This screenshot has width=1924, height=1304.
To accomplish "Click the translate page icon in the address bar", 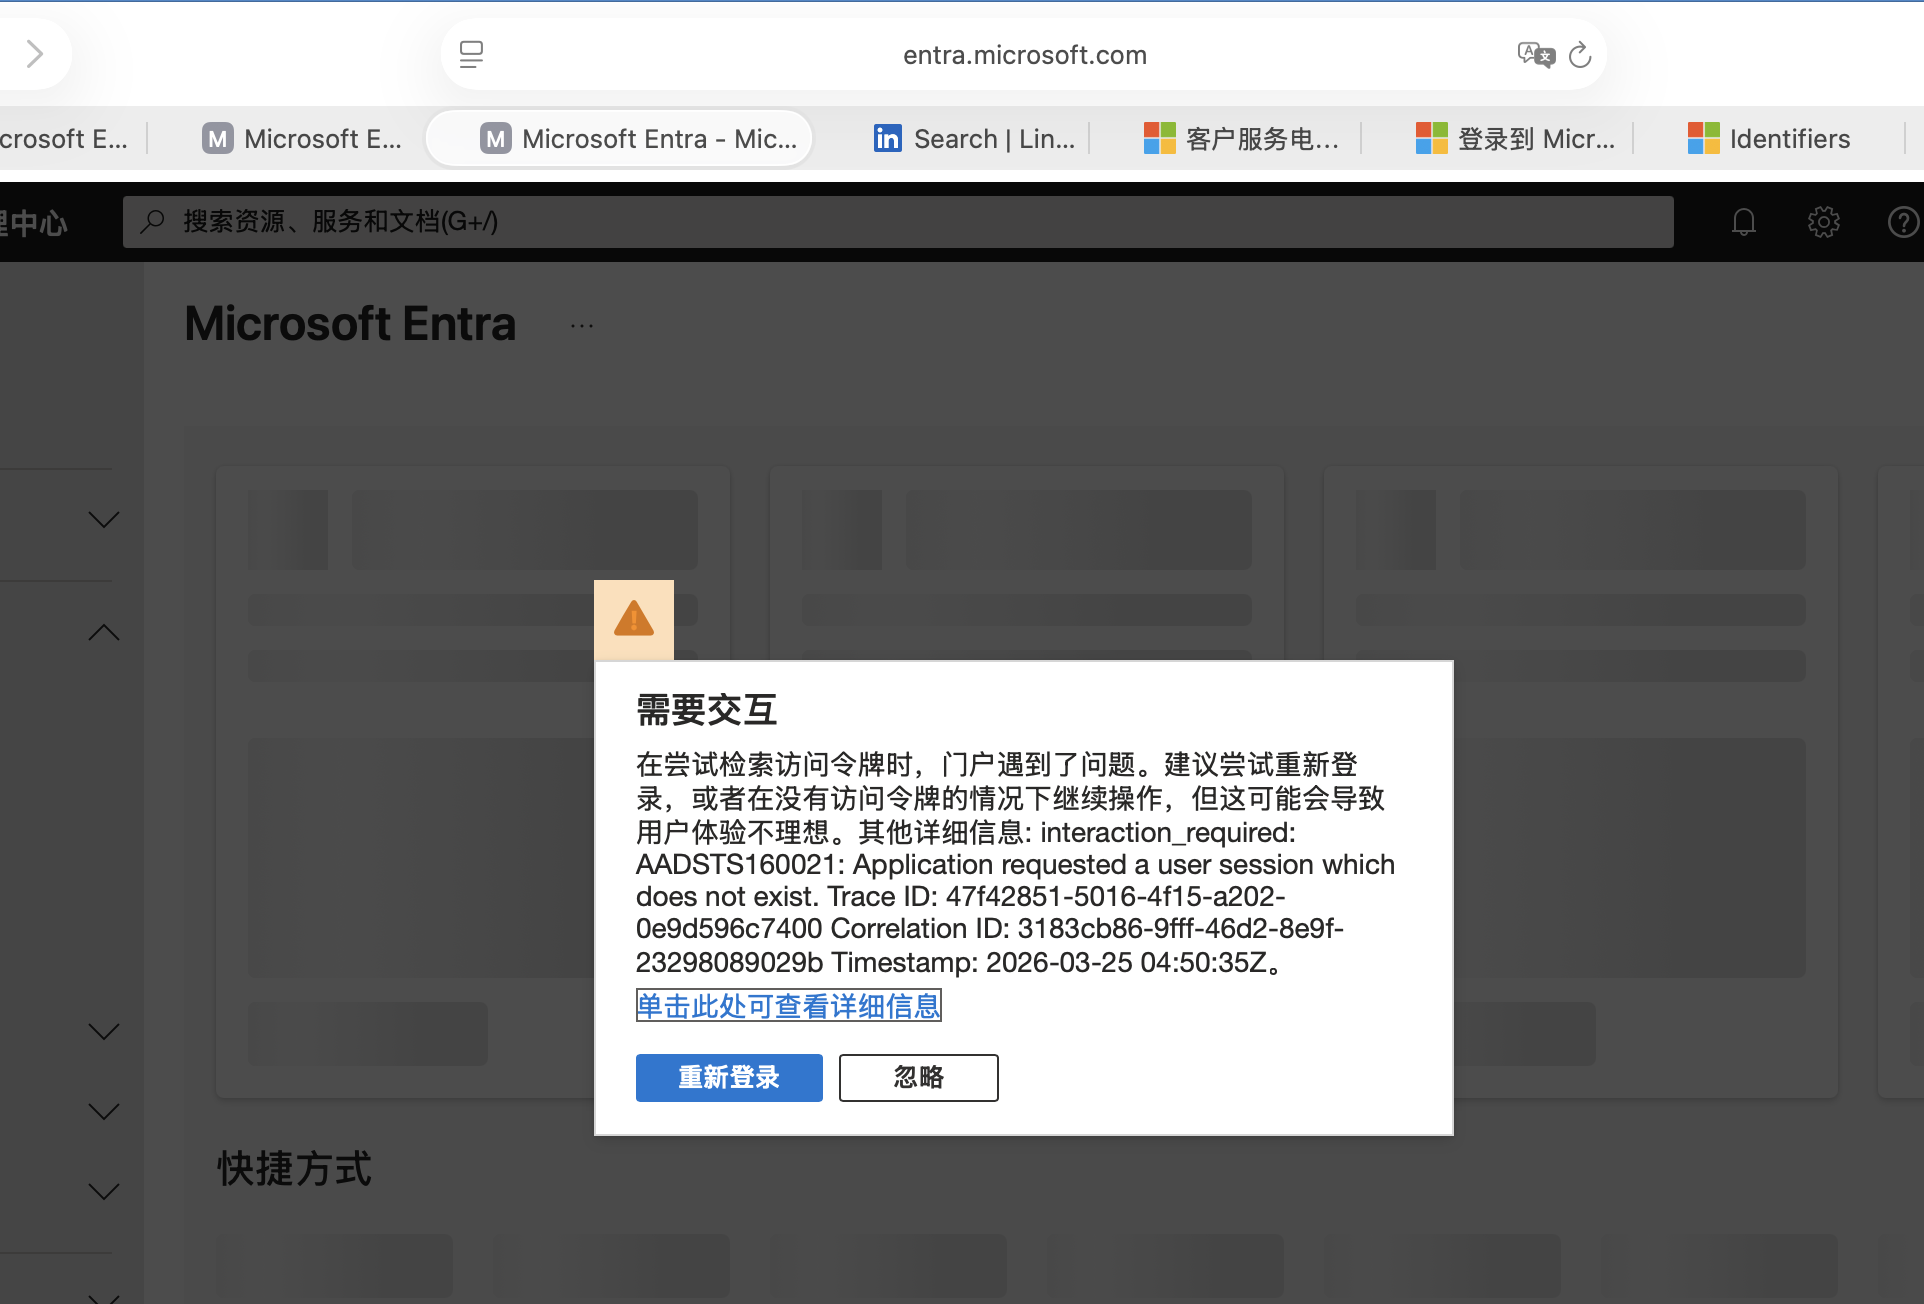I will click(x=1535, y=54).
